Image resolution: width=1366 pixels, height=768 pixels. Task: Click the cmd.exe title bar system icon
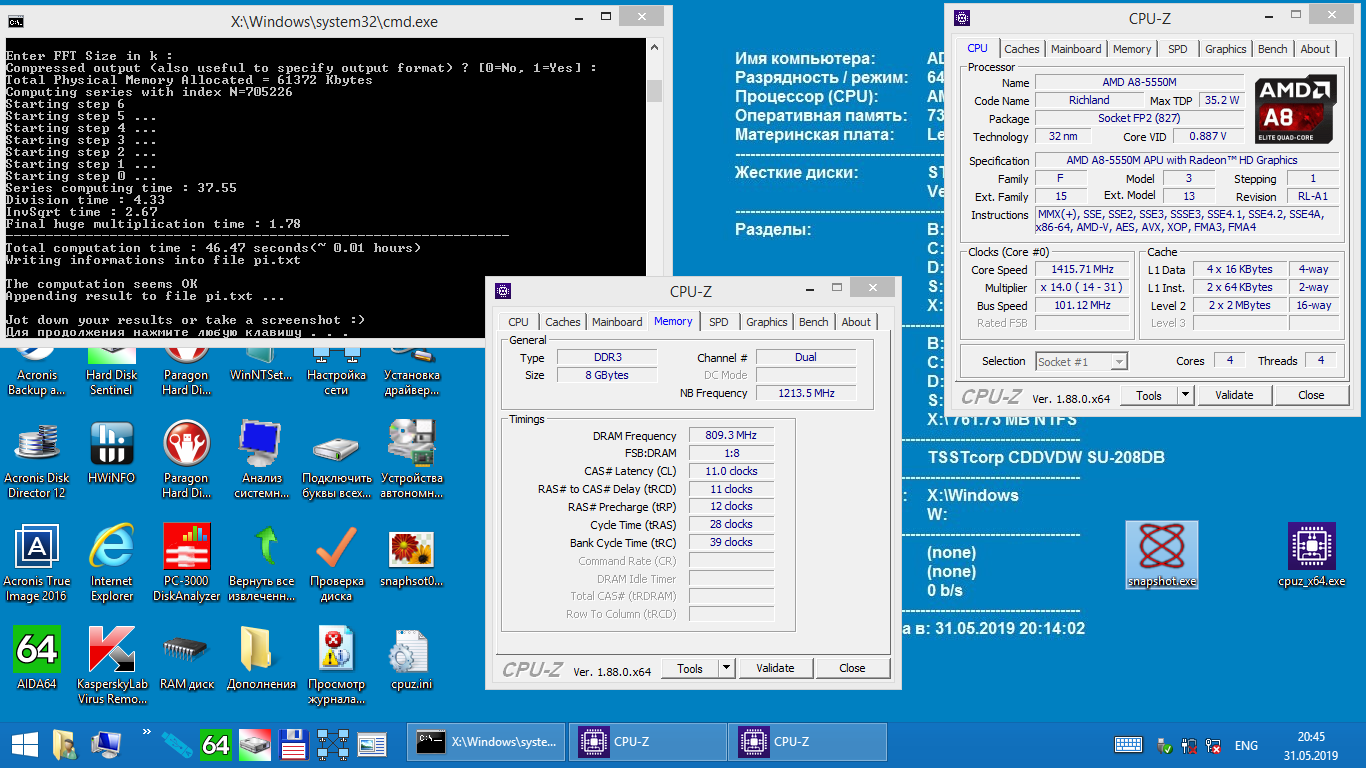coord(16,21)
